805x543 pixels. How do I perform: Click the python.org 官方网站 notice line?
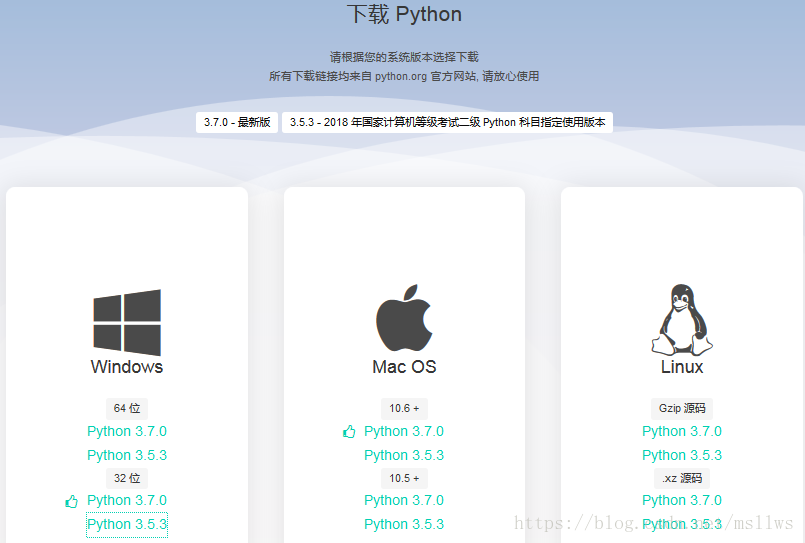(404, 76)
